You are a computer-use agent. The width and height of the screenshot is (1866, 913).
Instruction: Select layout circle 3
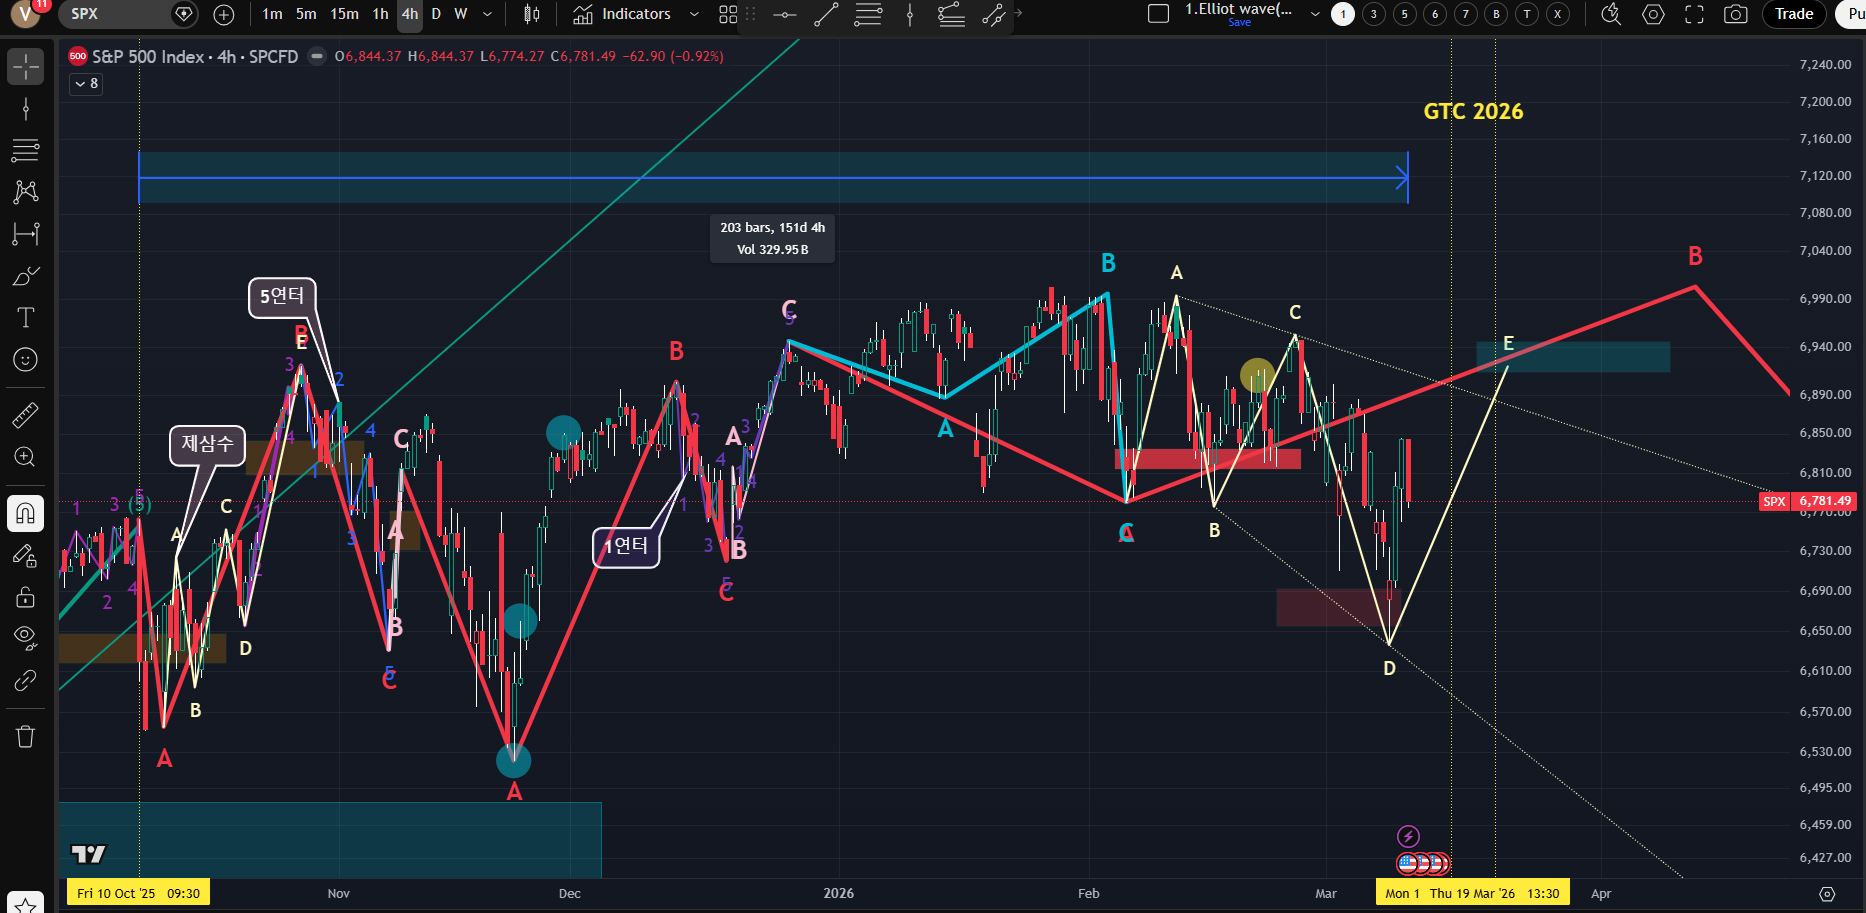pyautogui.click(x=1374, y=14)
